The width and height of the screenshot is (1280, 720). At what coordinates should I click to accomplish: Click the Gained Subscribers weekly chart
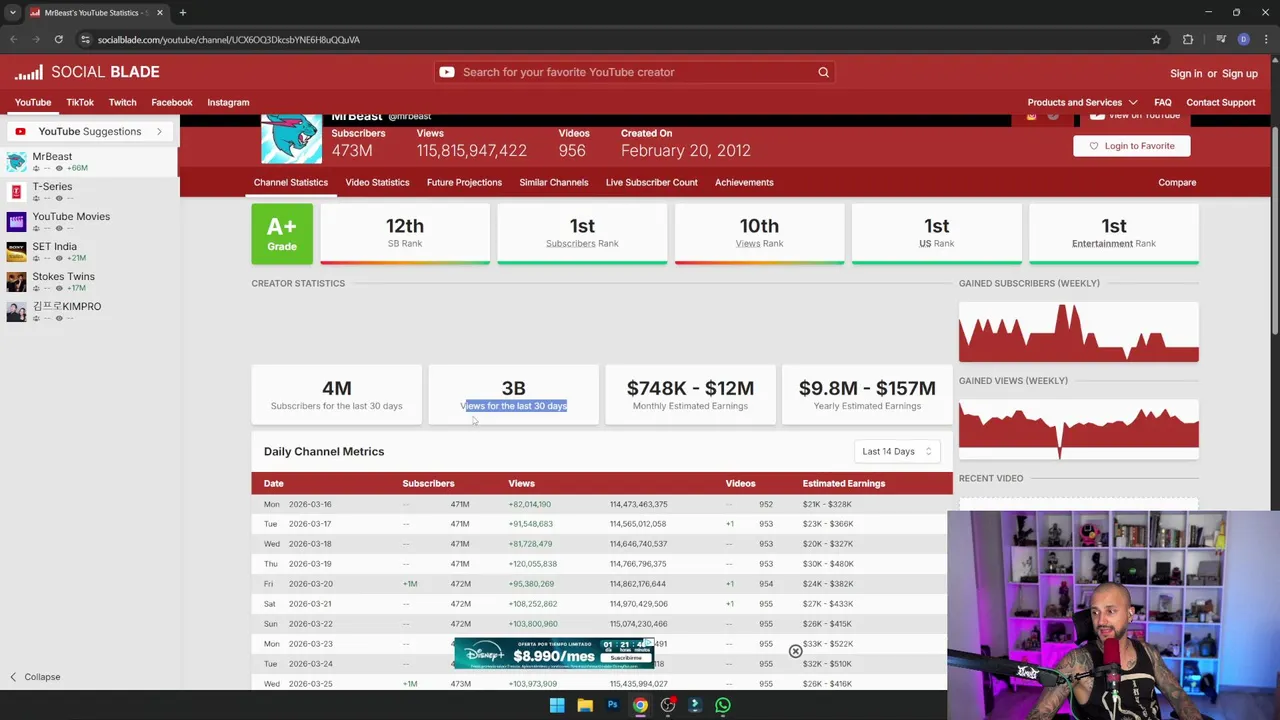click(x=1078, y=332)
